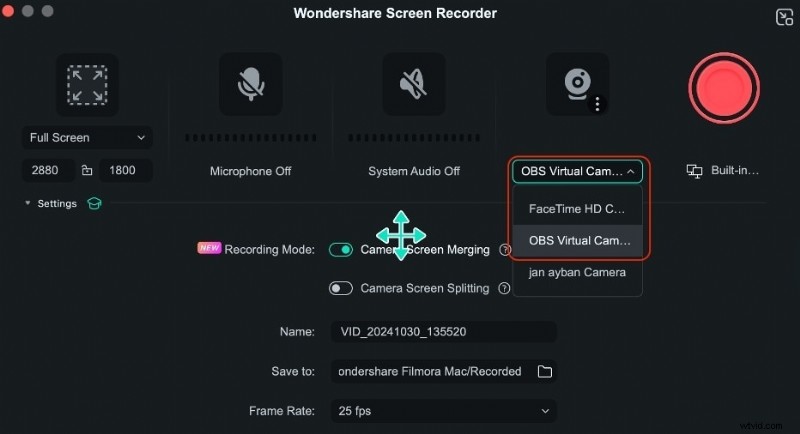Click the Name field showing VID_20241030_135520
The image size is (800, 434).
click(443, 332)
